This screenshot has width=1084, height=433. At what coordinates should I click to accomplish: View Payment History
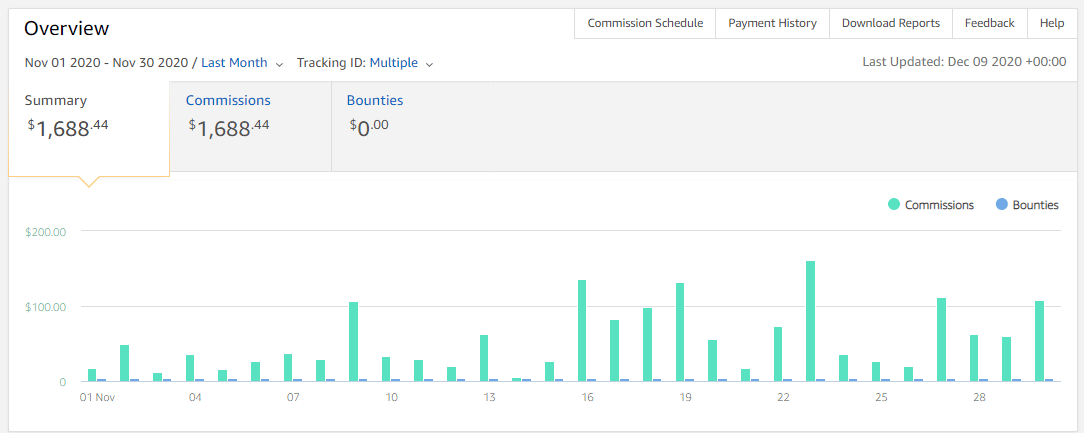772,23
